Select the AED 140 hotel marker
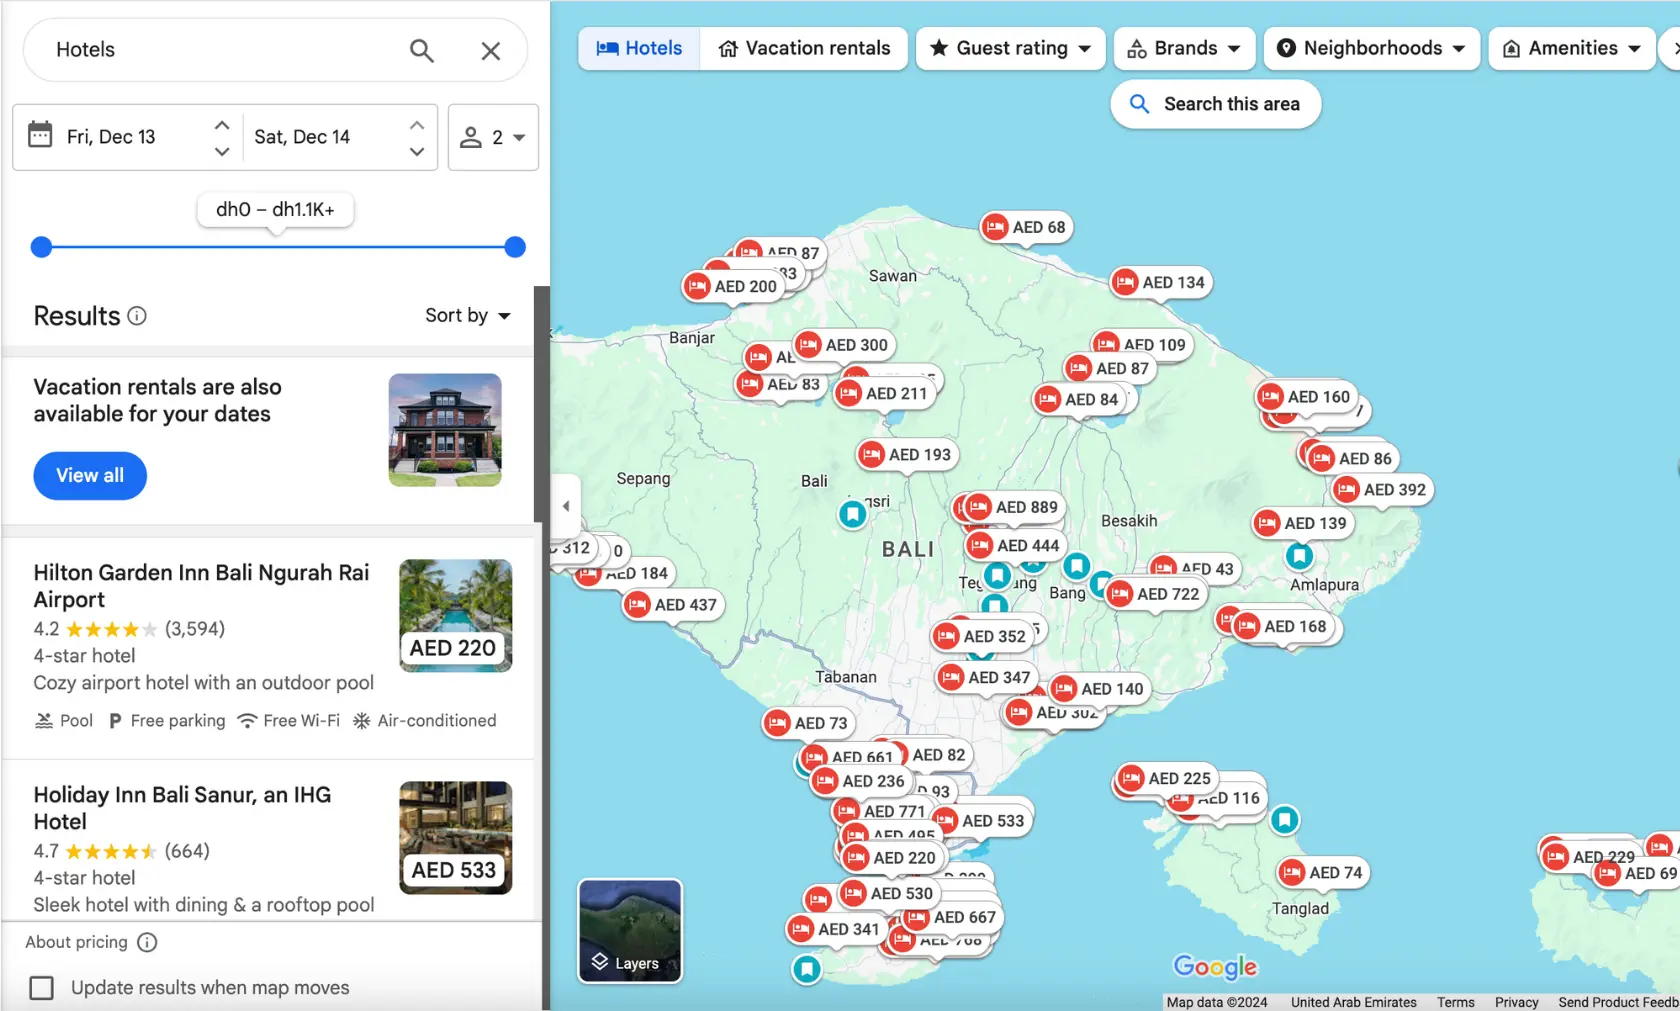Viewport: 1680px width, 1011px height. [1098, 689]
